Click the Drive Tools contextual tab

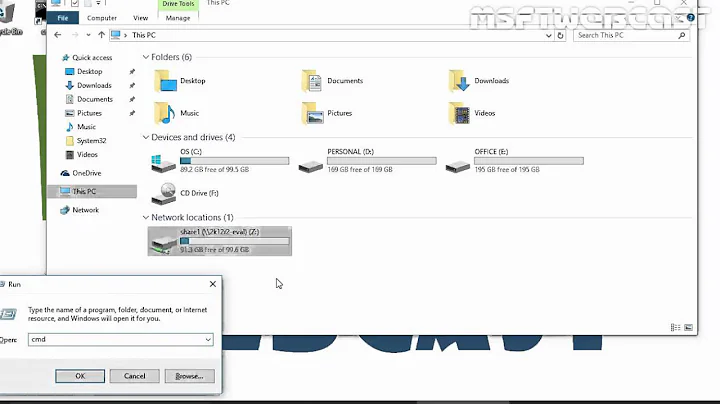[178, 4]
